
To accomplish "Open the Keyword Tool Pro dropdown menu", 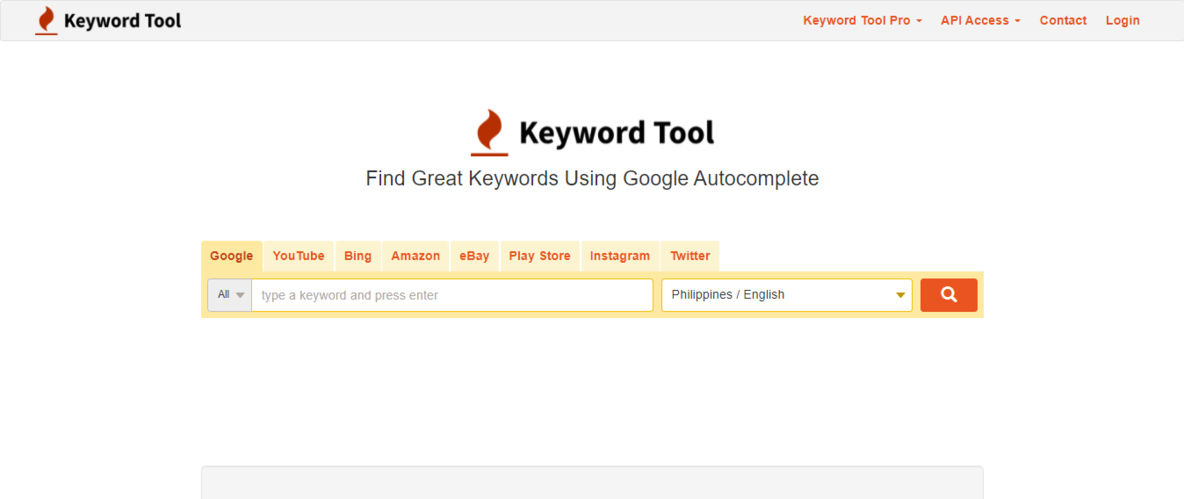I will (862, 20).
